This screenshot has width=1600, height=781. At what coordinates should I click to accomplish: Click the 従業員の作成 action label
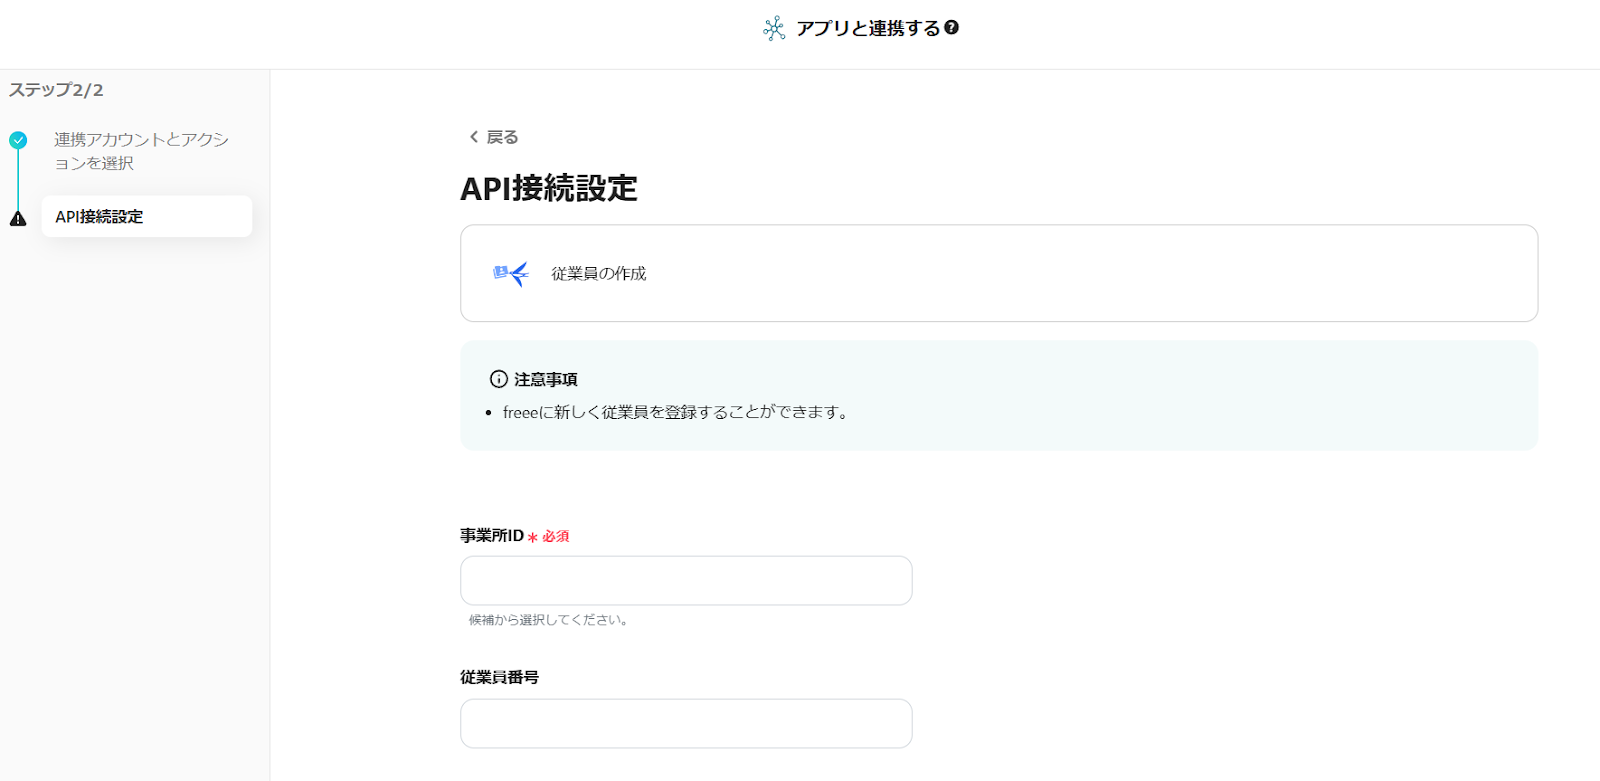598,273
